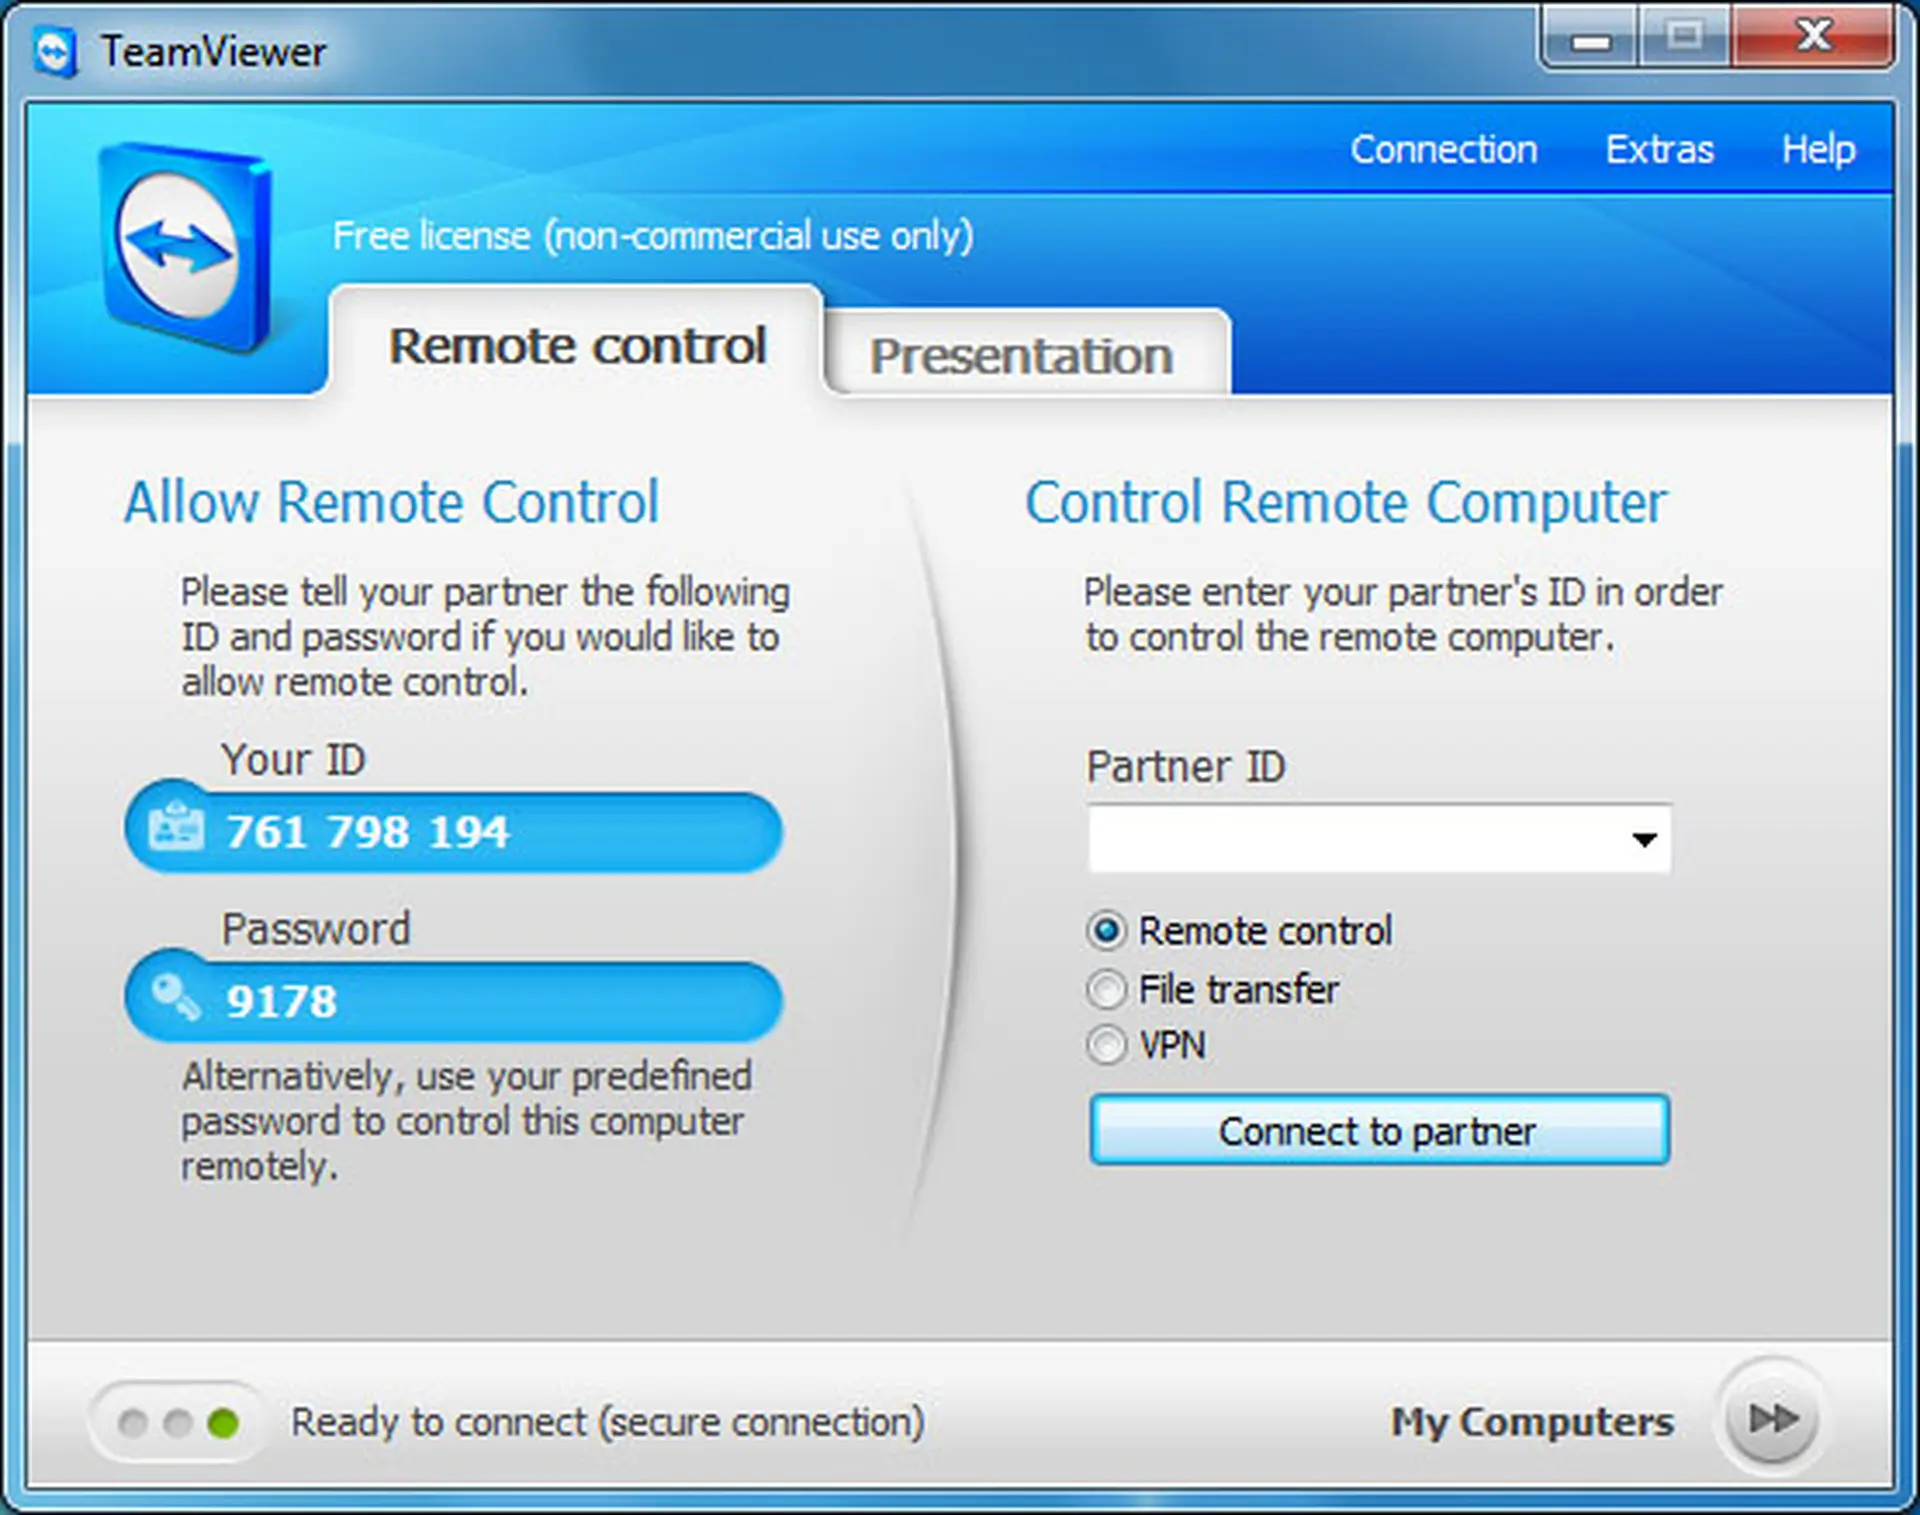Switch to the Remote control tab

click(577, 345)
